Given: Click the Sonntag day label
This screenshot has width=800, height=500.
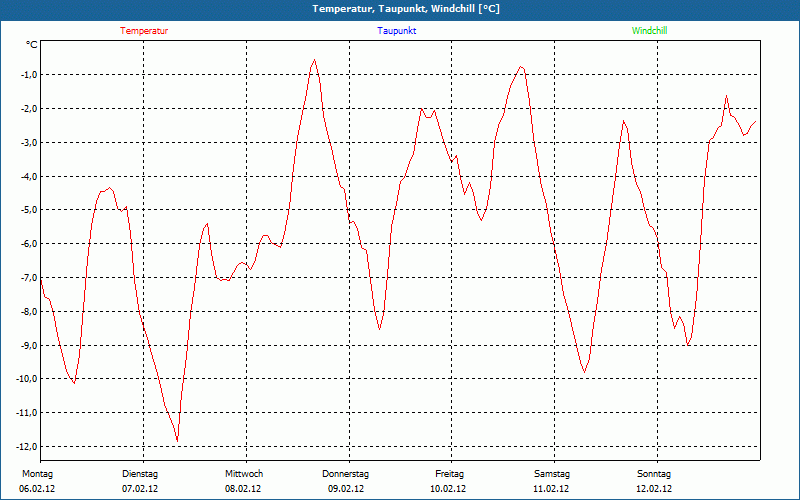Looking at the screenshot, I should pos(654,474).
